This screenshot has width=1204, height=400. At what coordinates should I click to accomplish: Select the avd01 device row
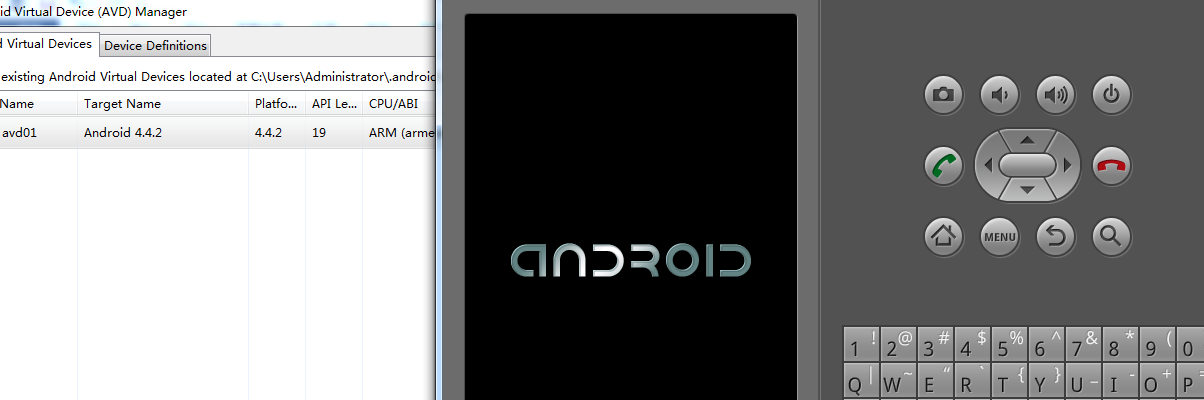218,132
